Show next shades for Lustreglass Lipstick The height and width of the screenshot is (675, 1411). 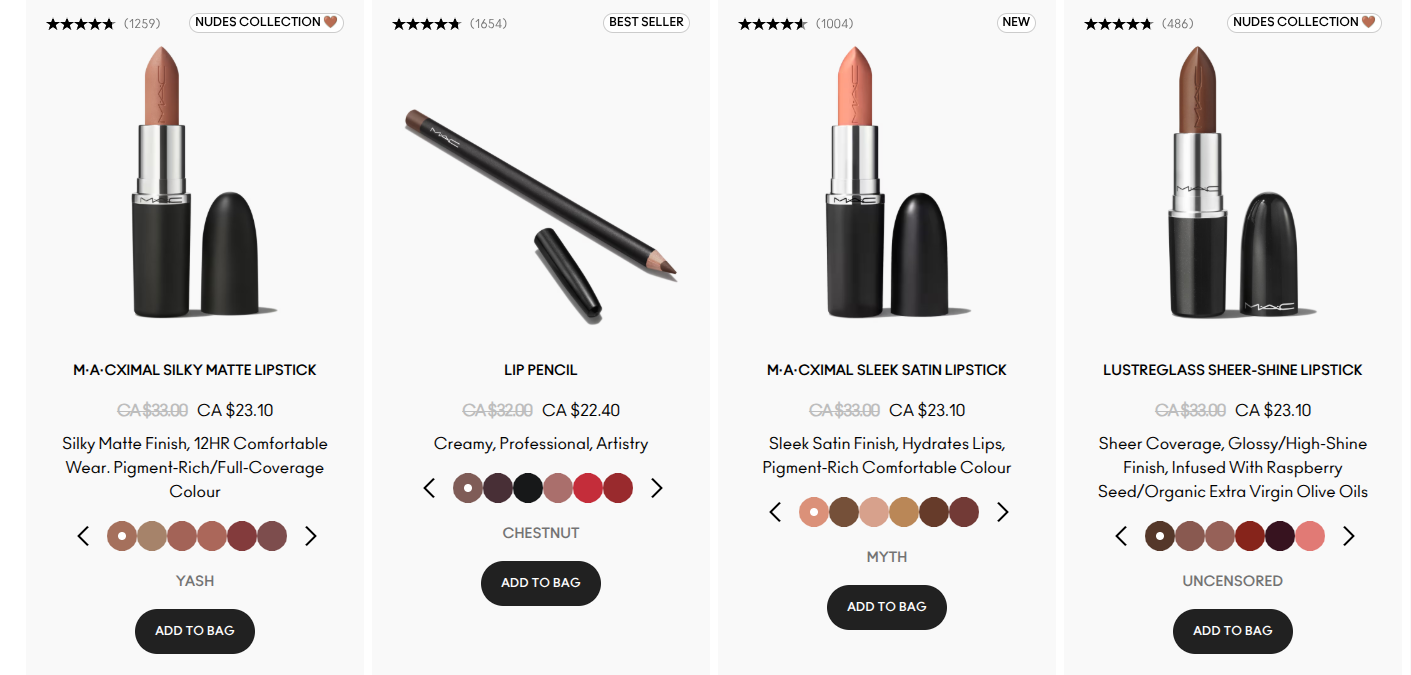click(x=1349, y=536)
